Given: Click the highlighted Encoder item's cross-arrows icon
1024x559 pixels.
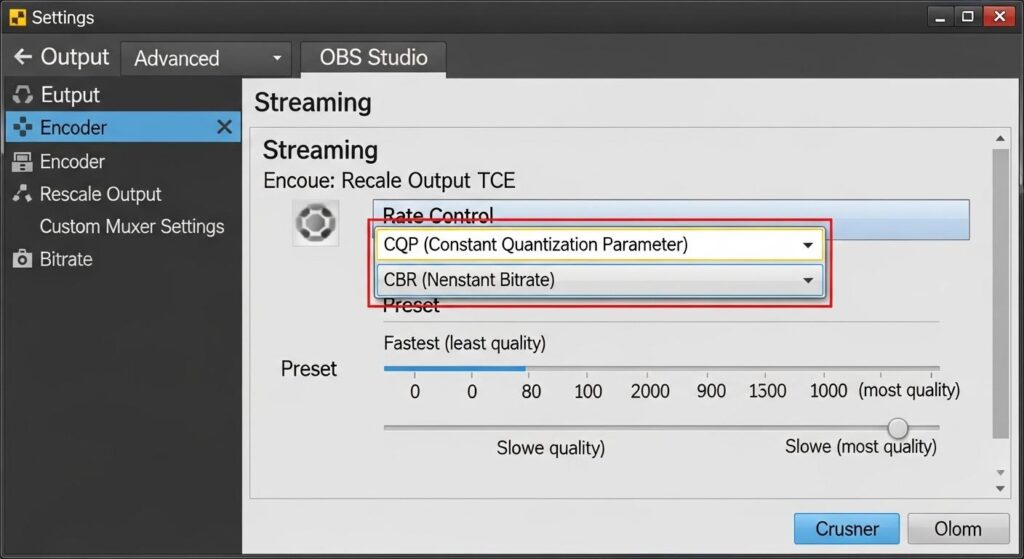Looking at the screenshot, I should tap(22, 127).
